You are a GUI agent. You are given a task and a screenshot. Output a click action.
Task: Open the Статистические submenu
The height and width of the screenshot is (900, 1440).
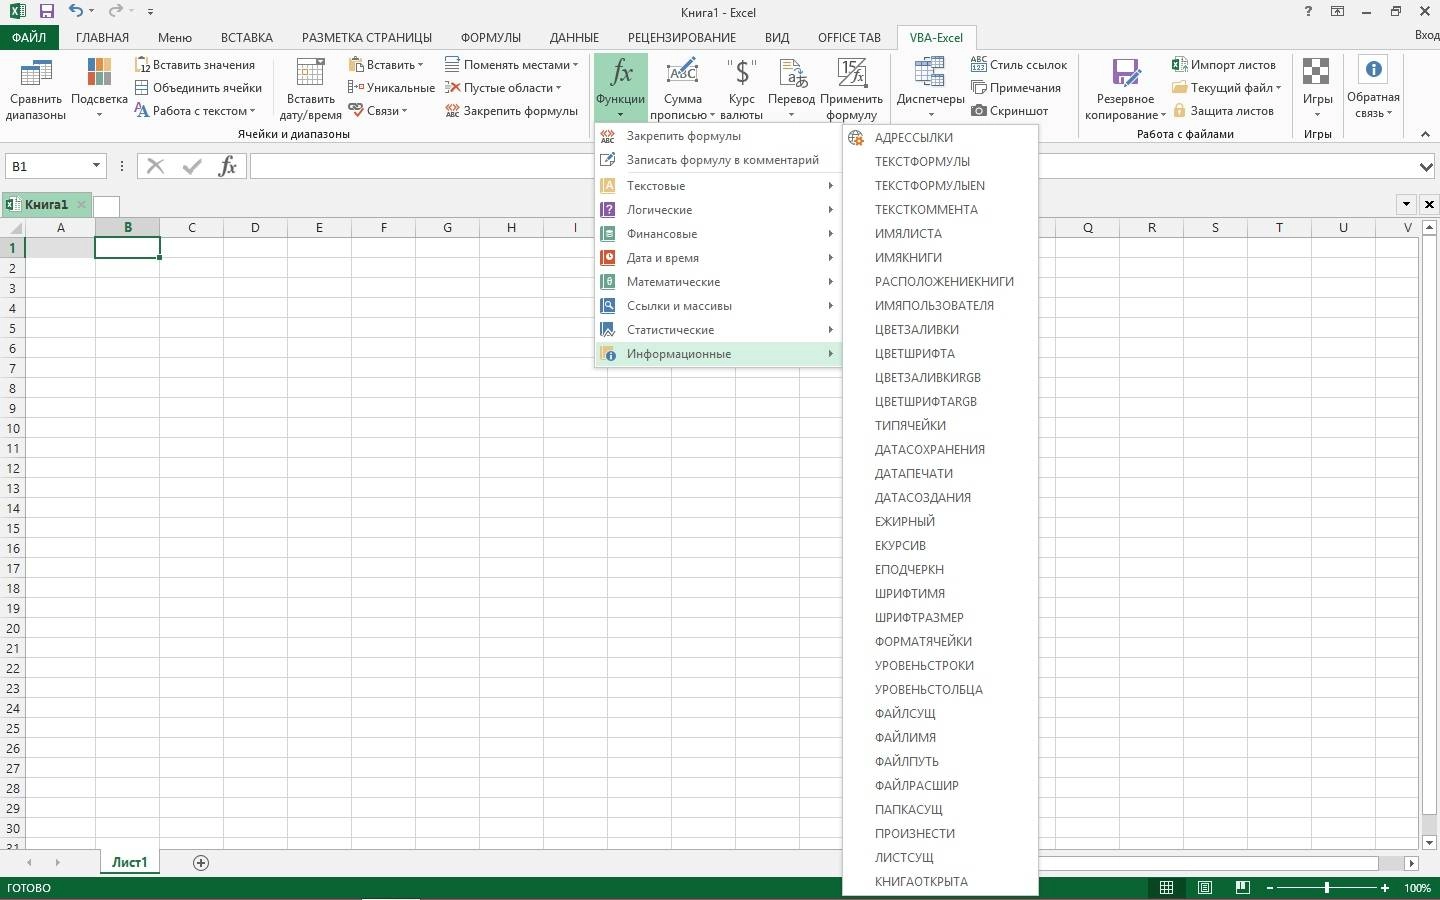pos(718,330)
